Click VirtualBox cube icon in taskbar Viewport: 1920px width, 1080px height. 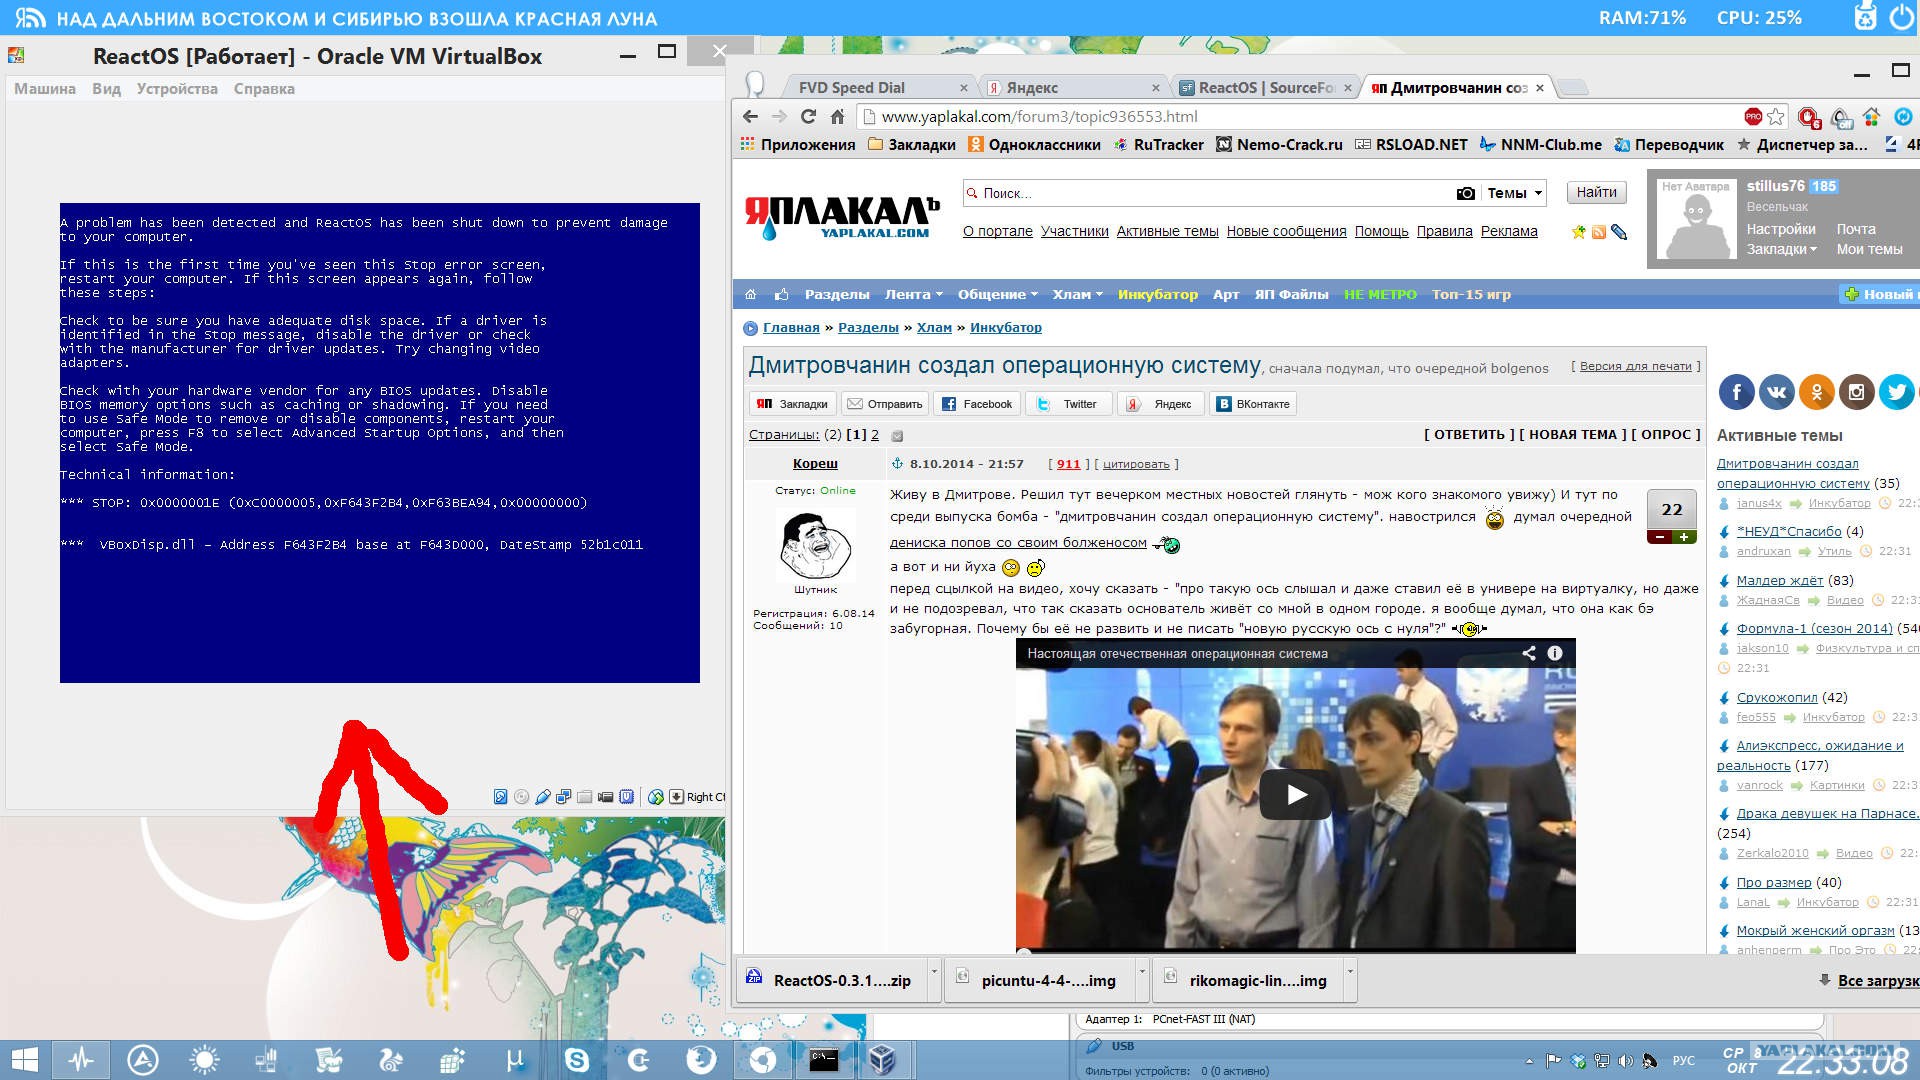coord(882,1060)
